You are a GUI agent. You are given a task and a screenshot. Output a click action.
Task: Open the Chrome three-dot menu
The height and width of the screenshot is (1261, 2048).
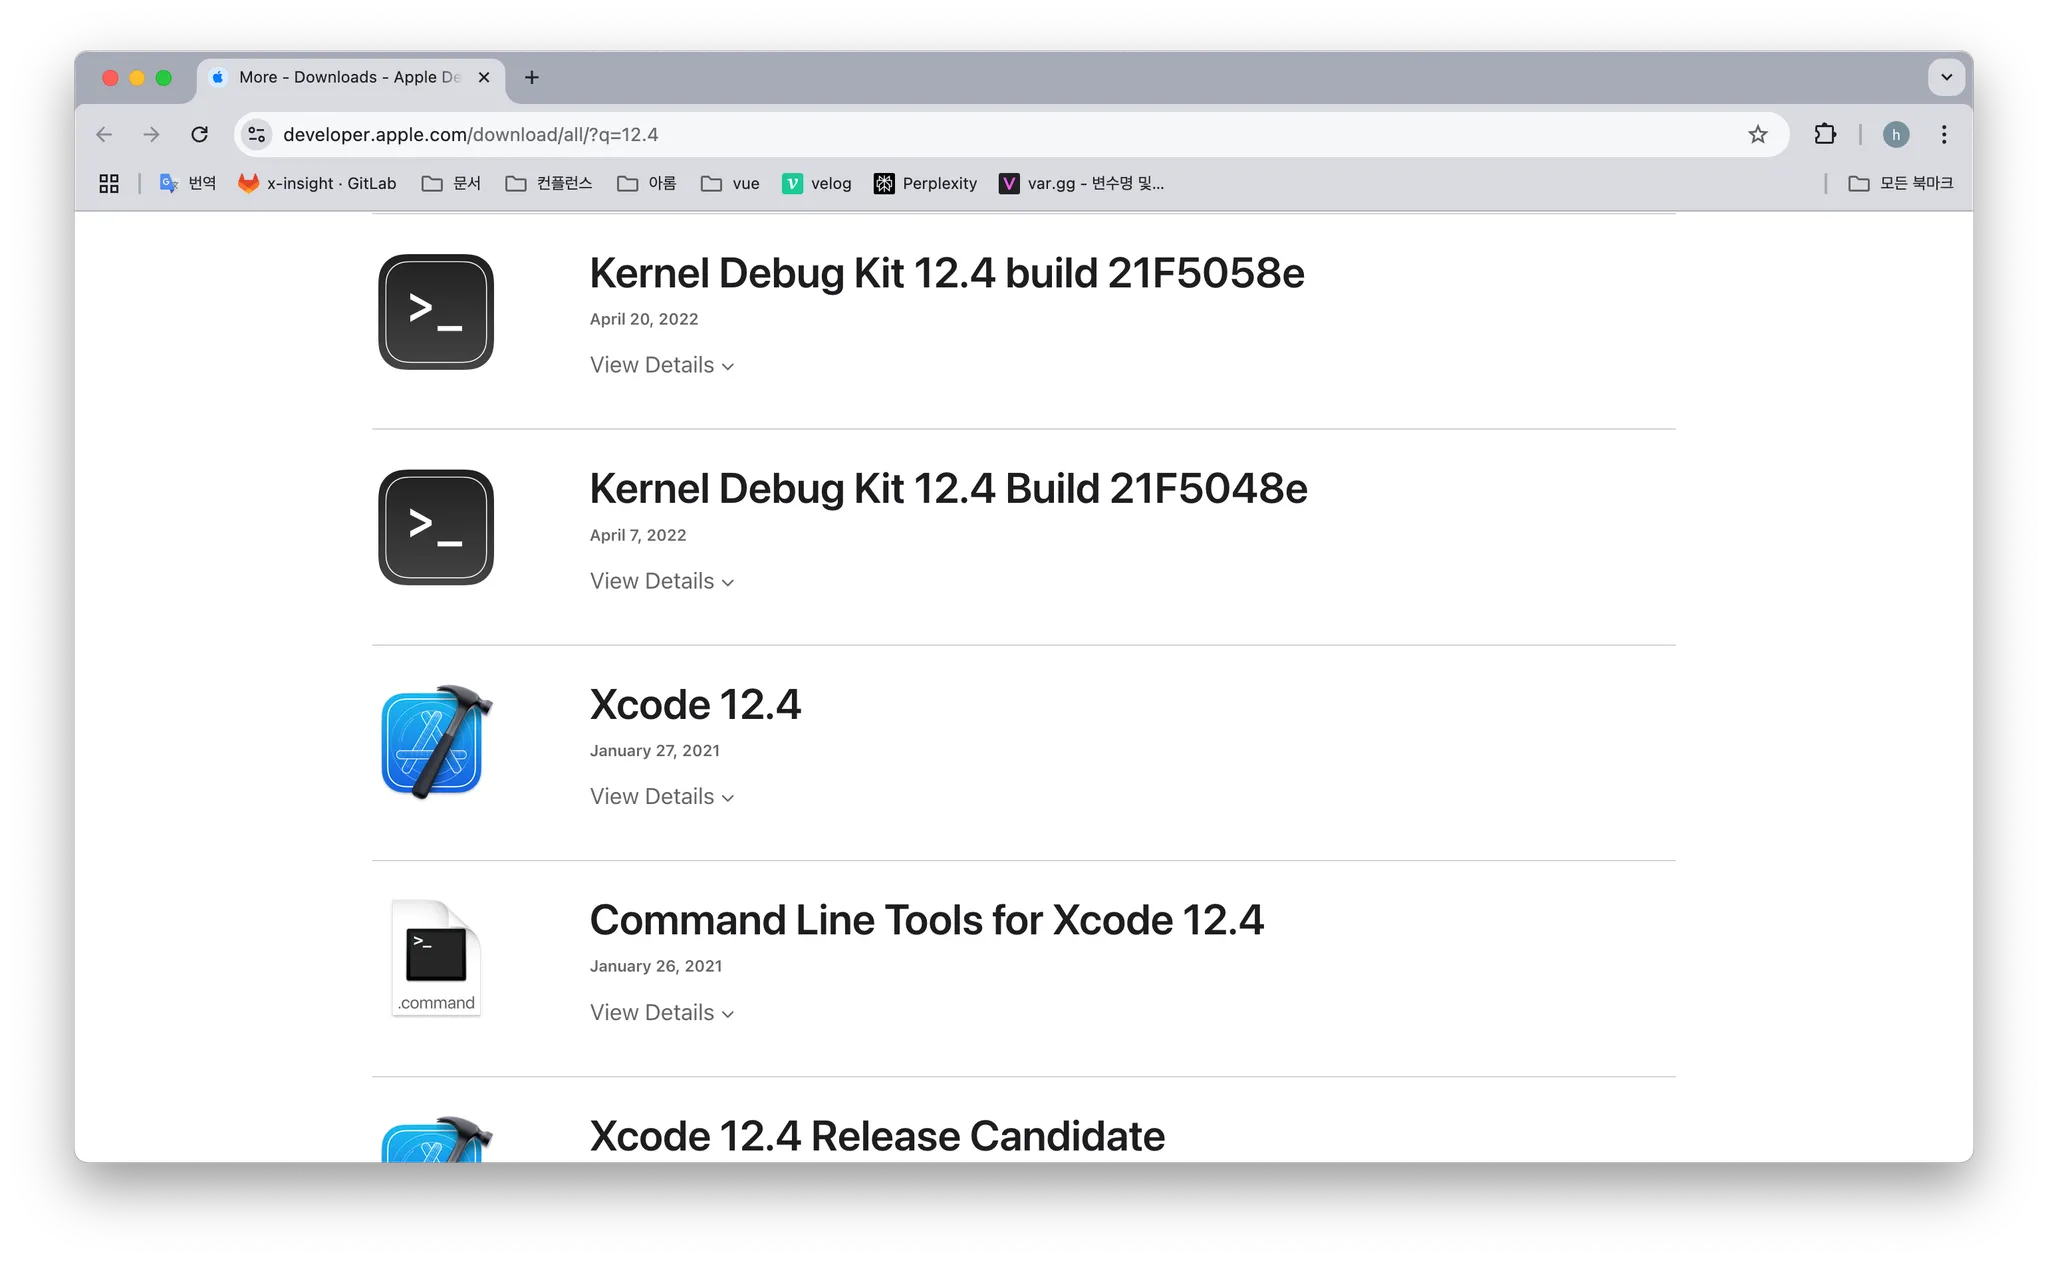point(1943,134)
